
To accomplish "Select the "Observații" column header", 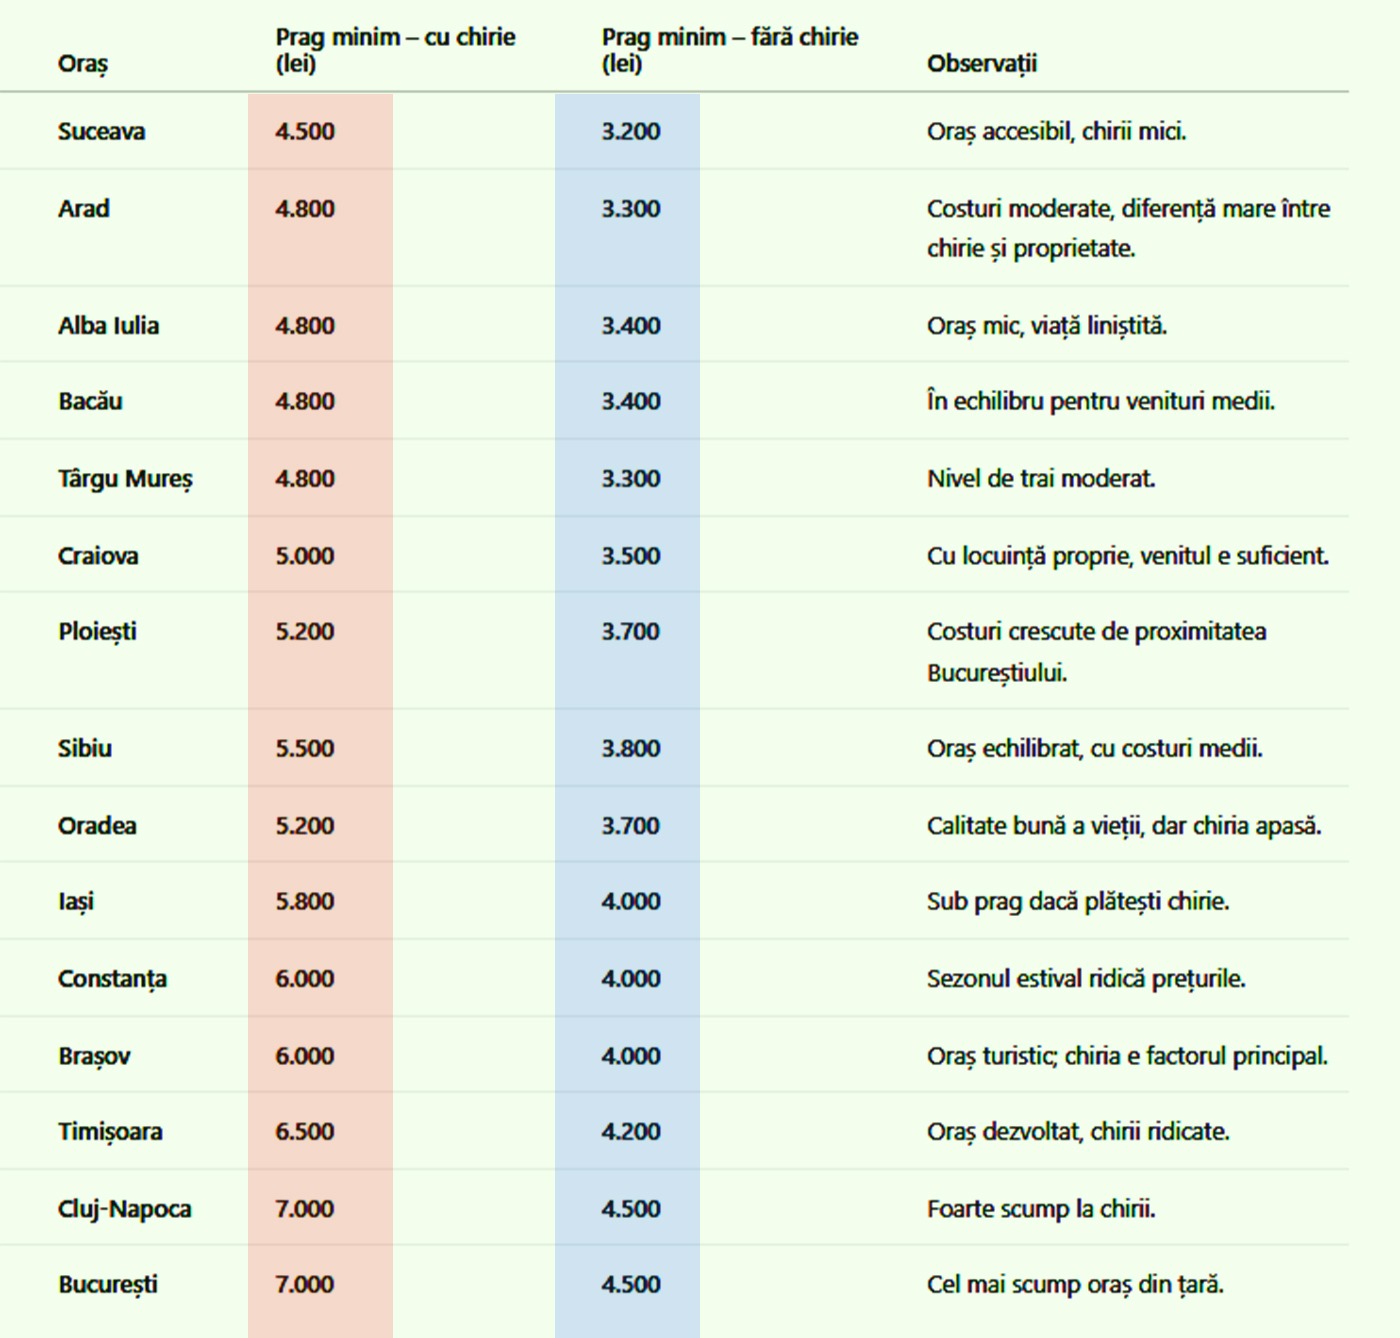I will pyautogui.click(x=982, y=64).
